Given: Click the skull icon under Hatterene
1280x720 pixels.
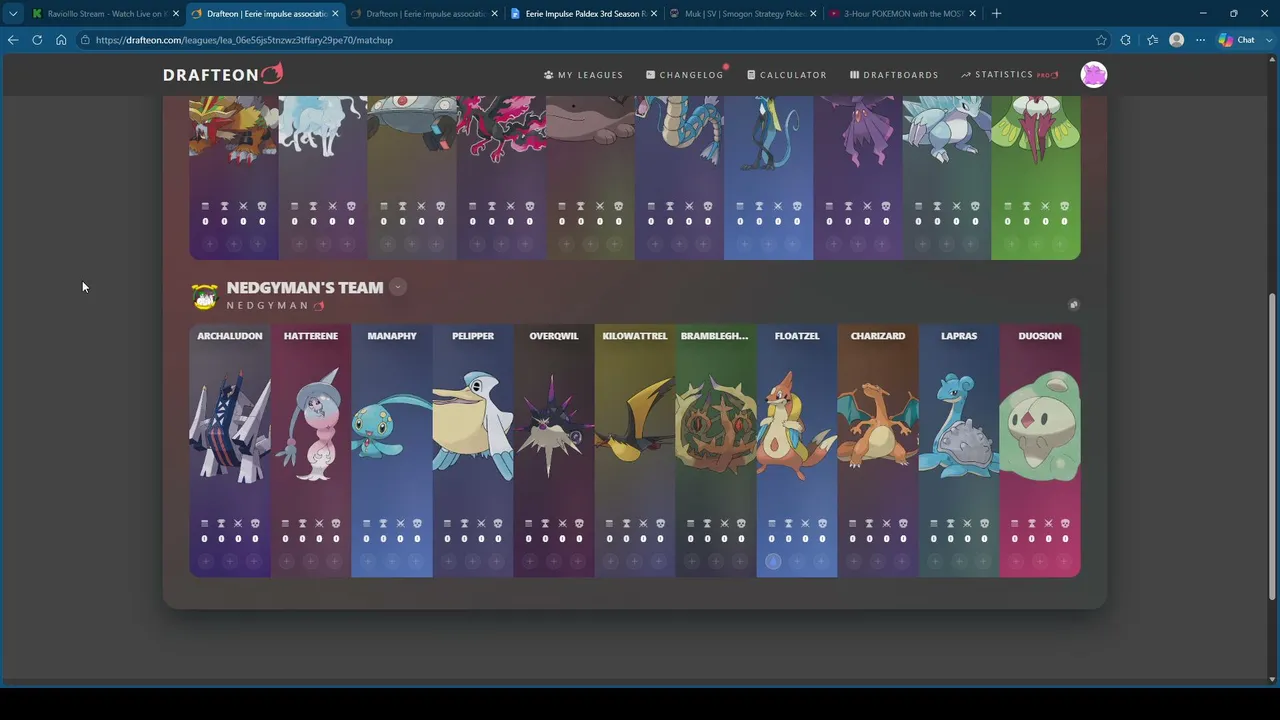Looking at the screenshot, I should coord(336,523).
